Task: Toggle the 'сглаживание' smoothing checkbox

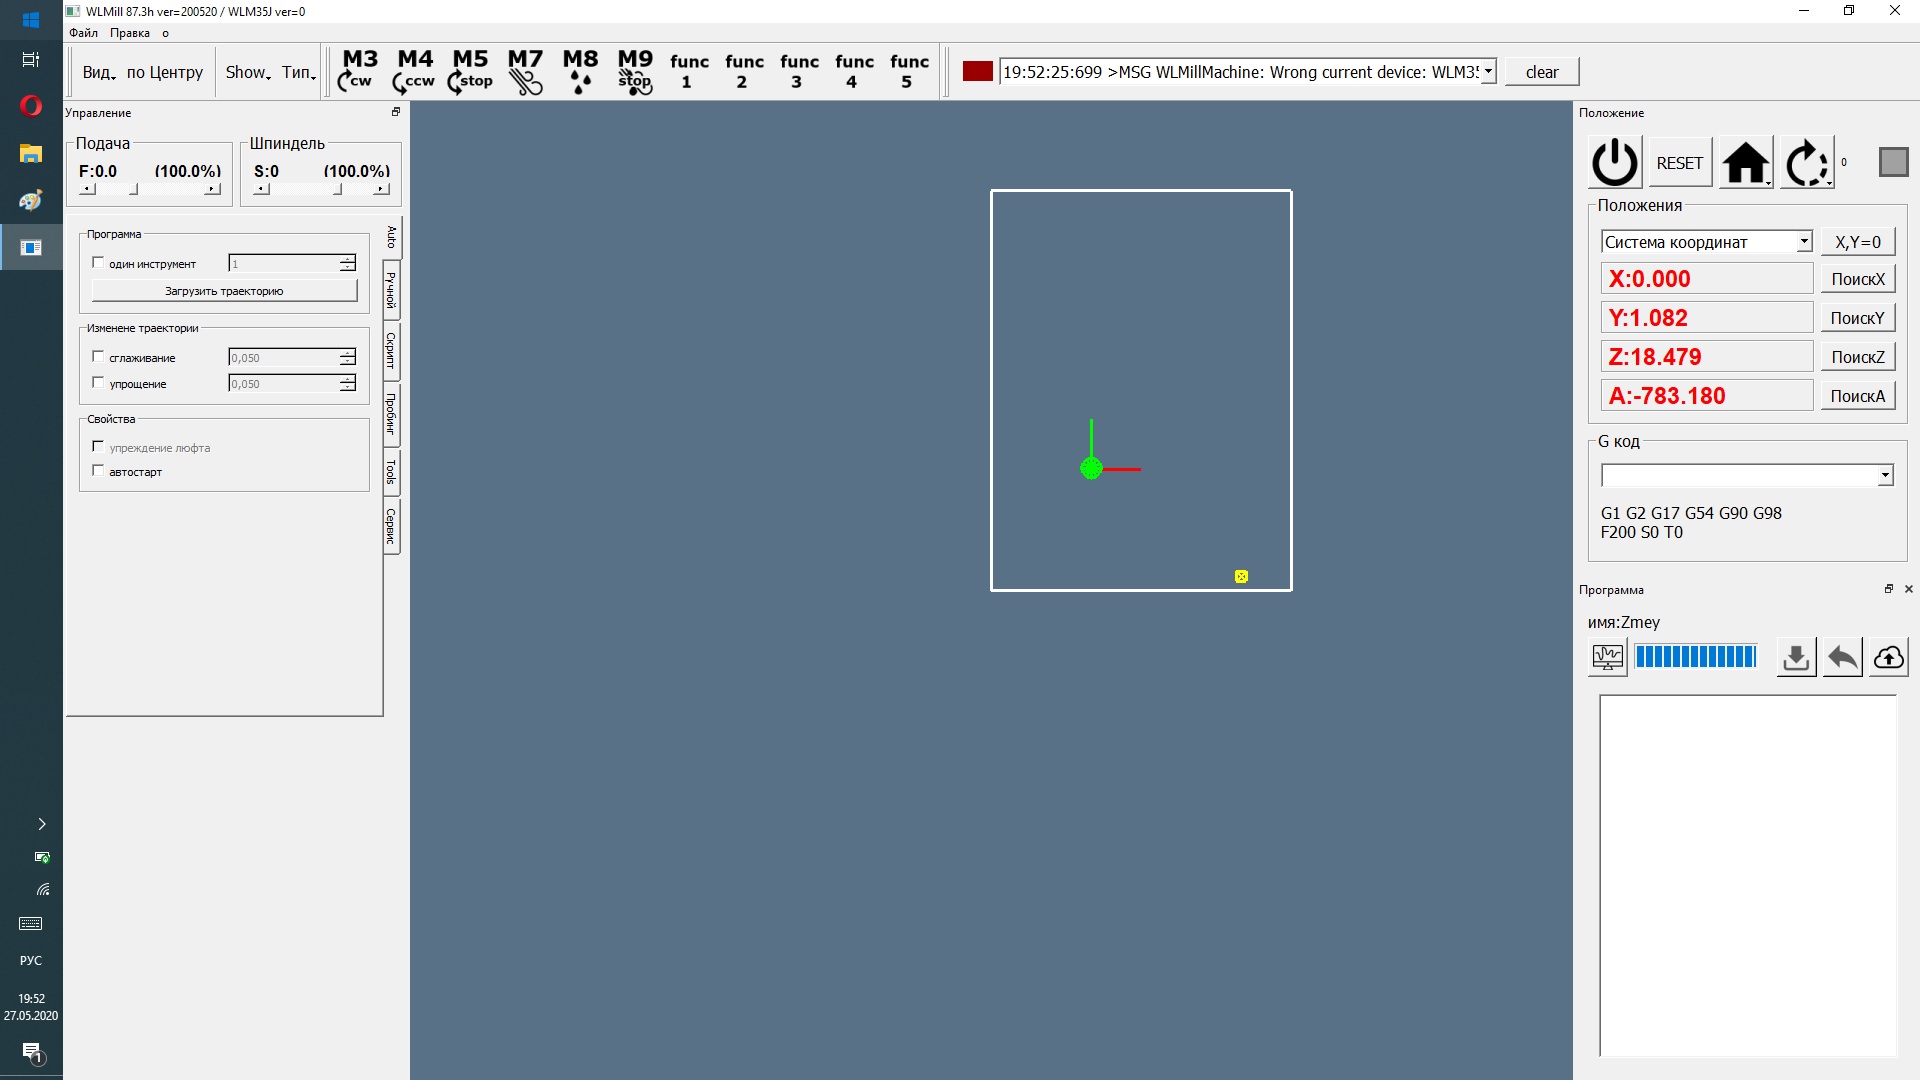Action: point(98,357)
